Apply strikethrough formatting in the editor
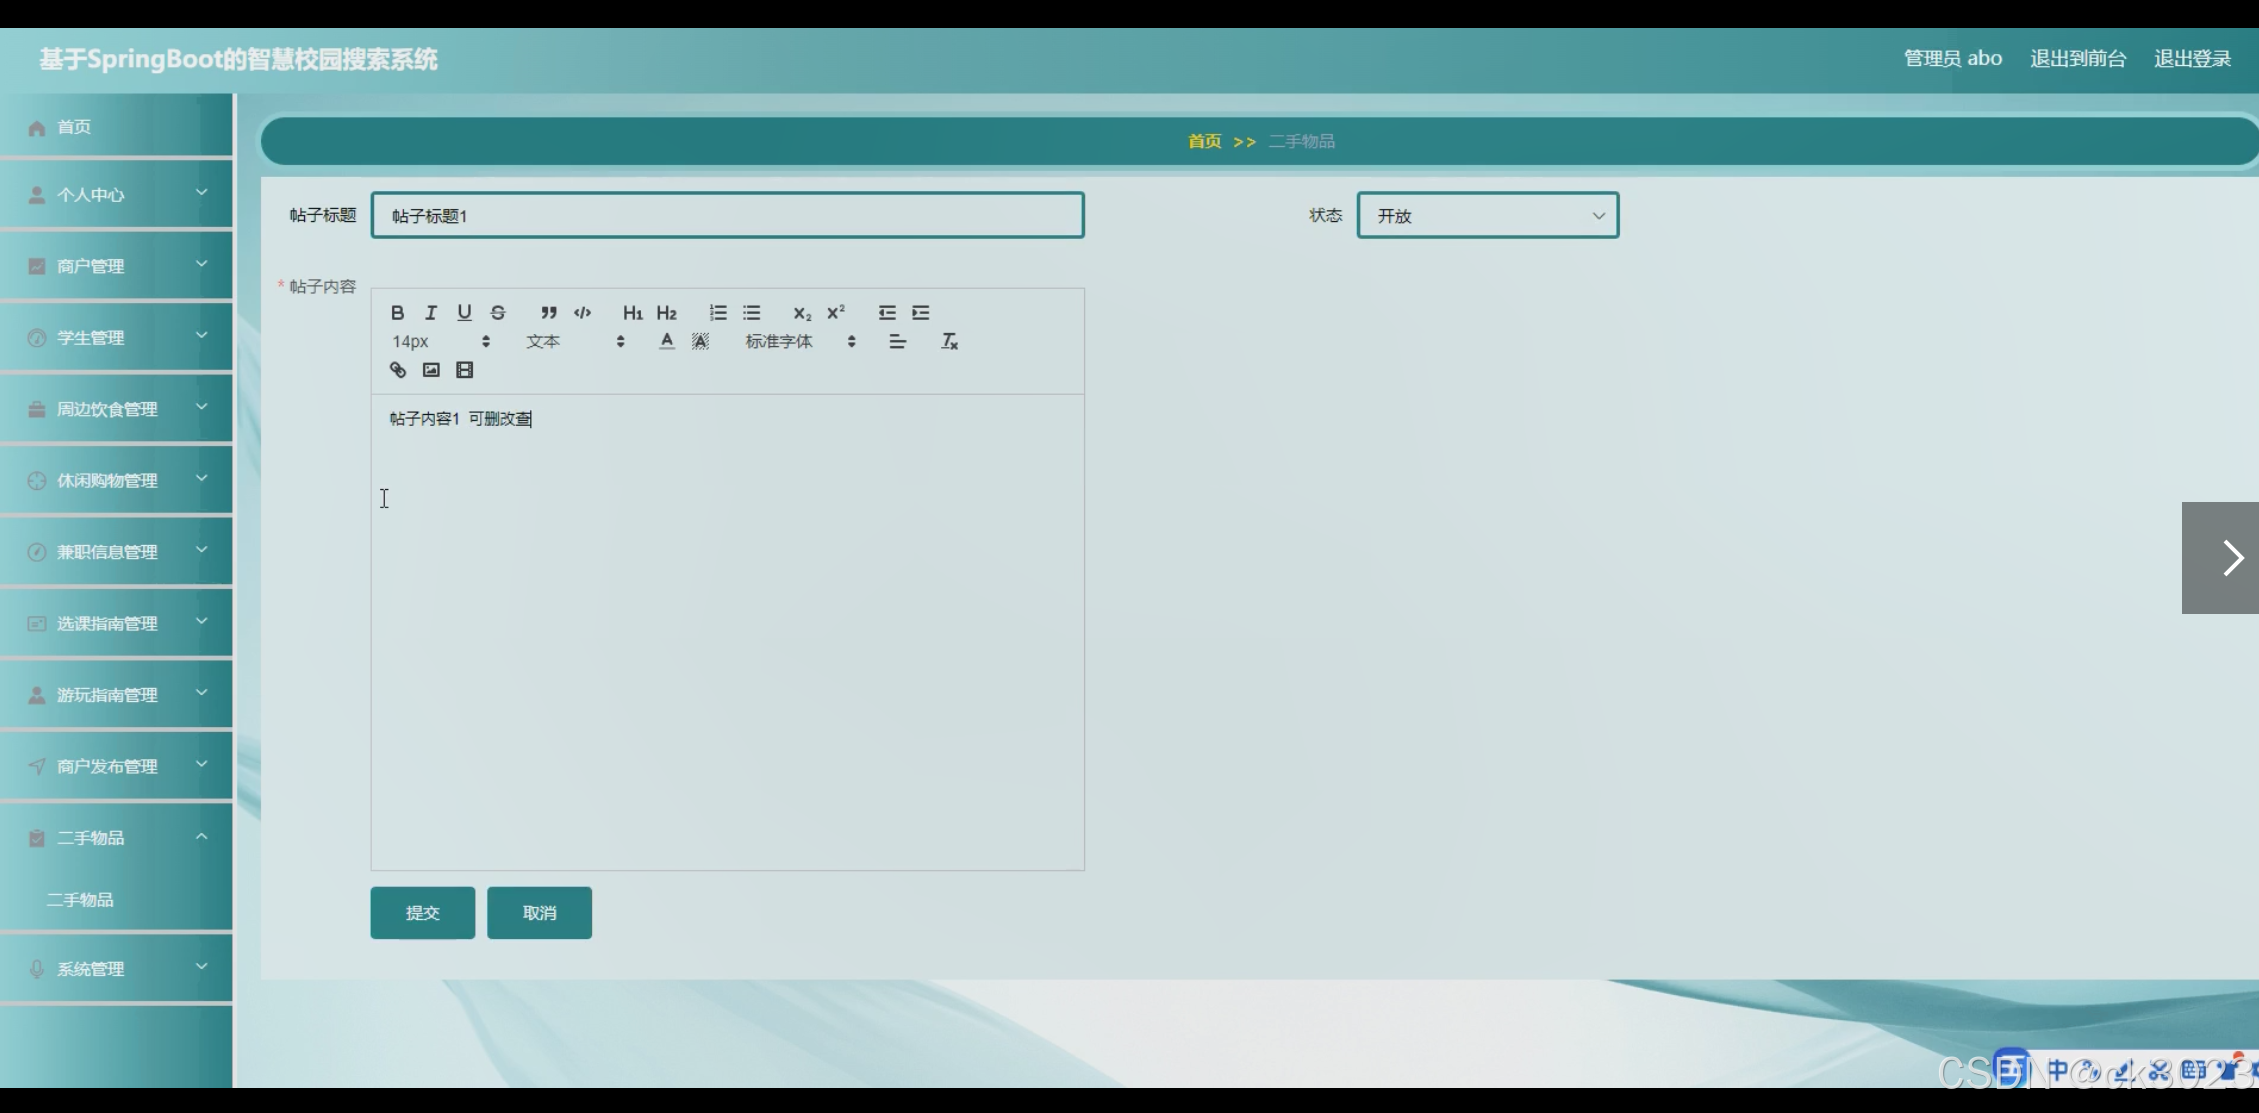The width and height of the screenshot is (2259, 1113). (498, 312)
